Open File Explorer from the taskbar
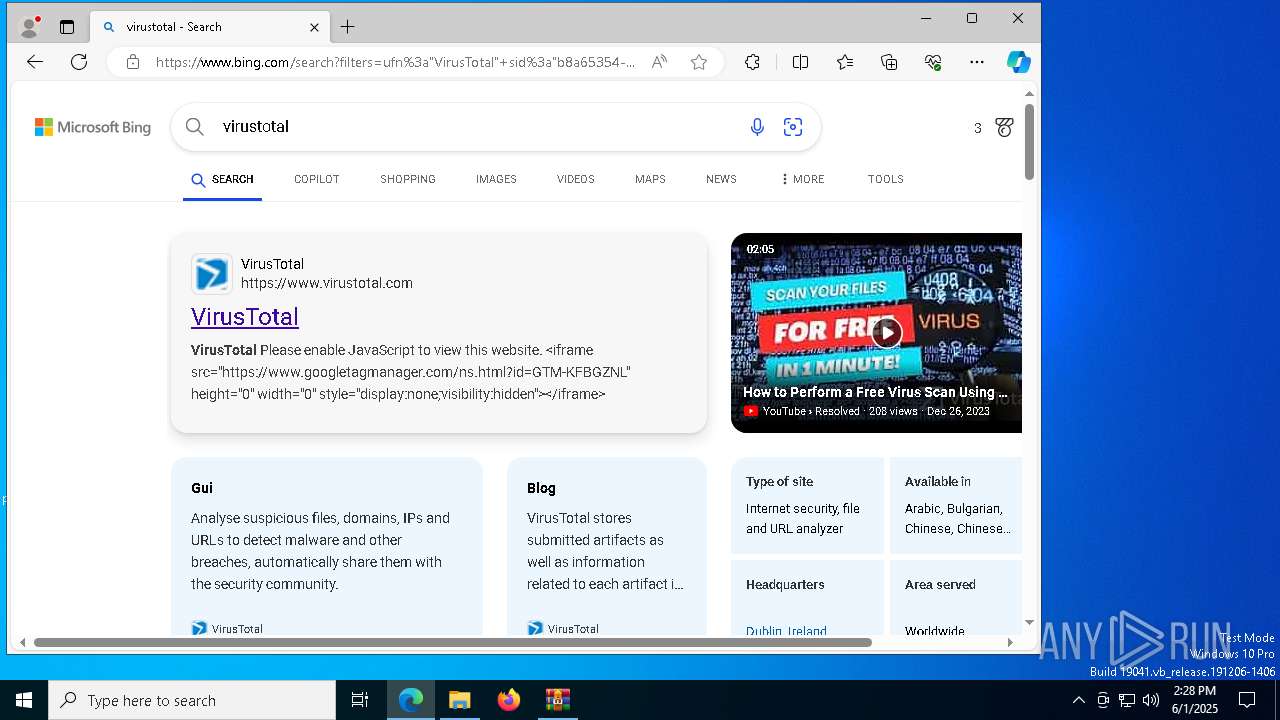The width and height of the screenshot is (1280, 720). tap(460, 700)
